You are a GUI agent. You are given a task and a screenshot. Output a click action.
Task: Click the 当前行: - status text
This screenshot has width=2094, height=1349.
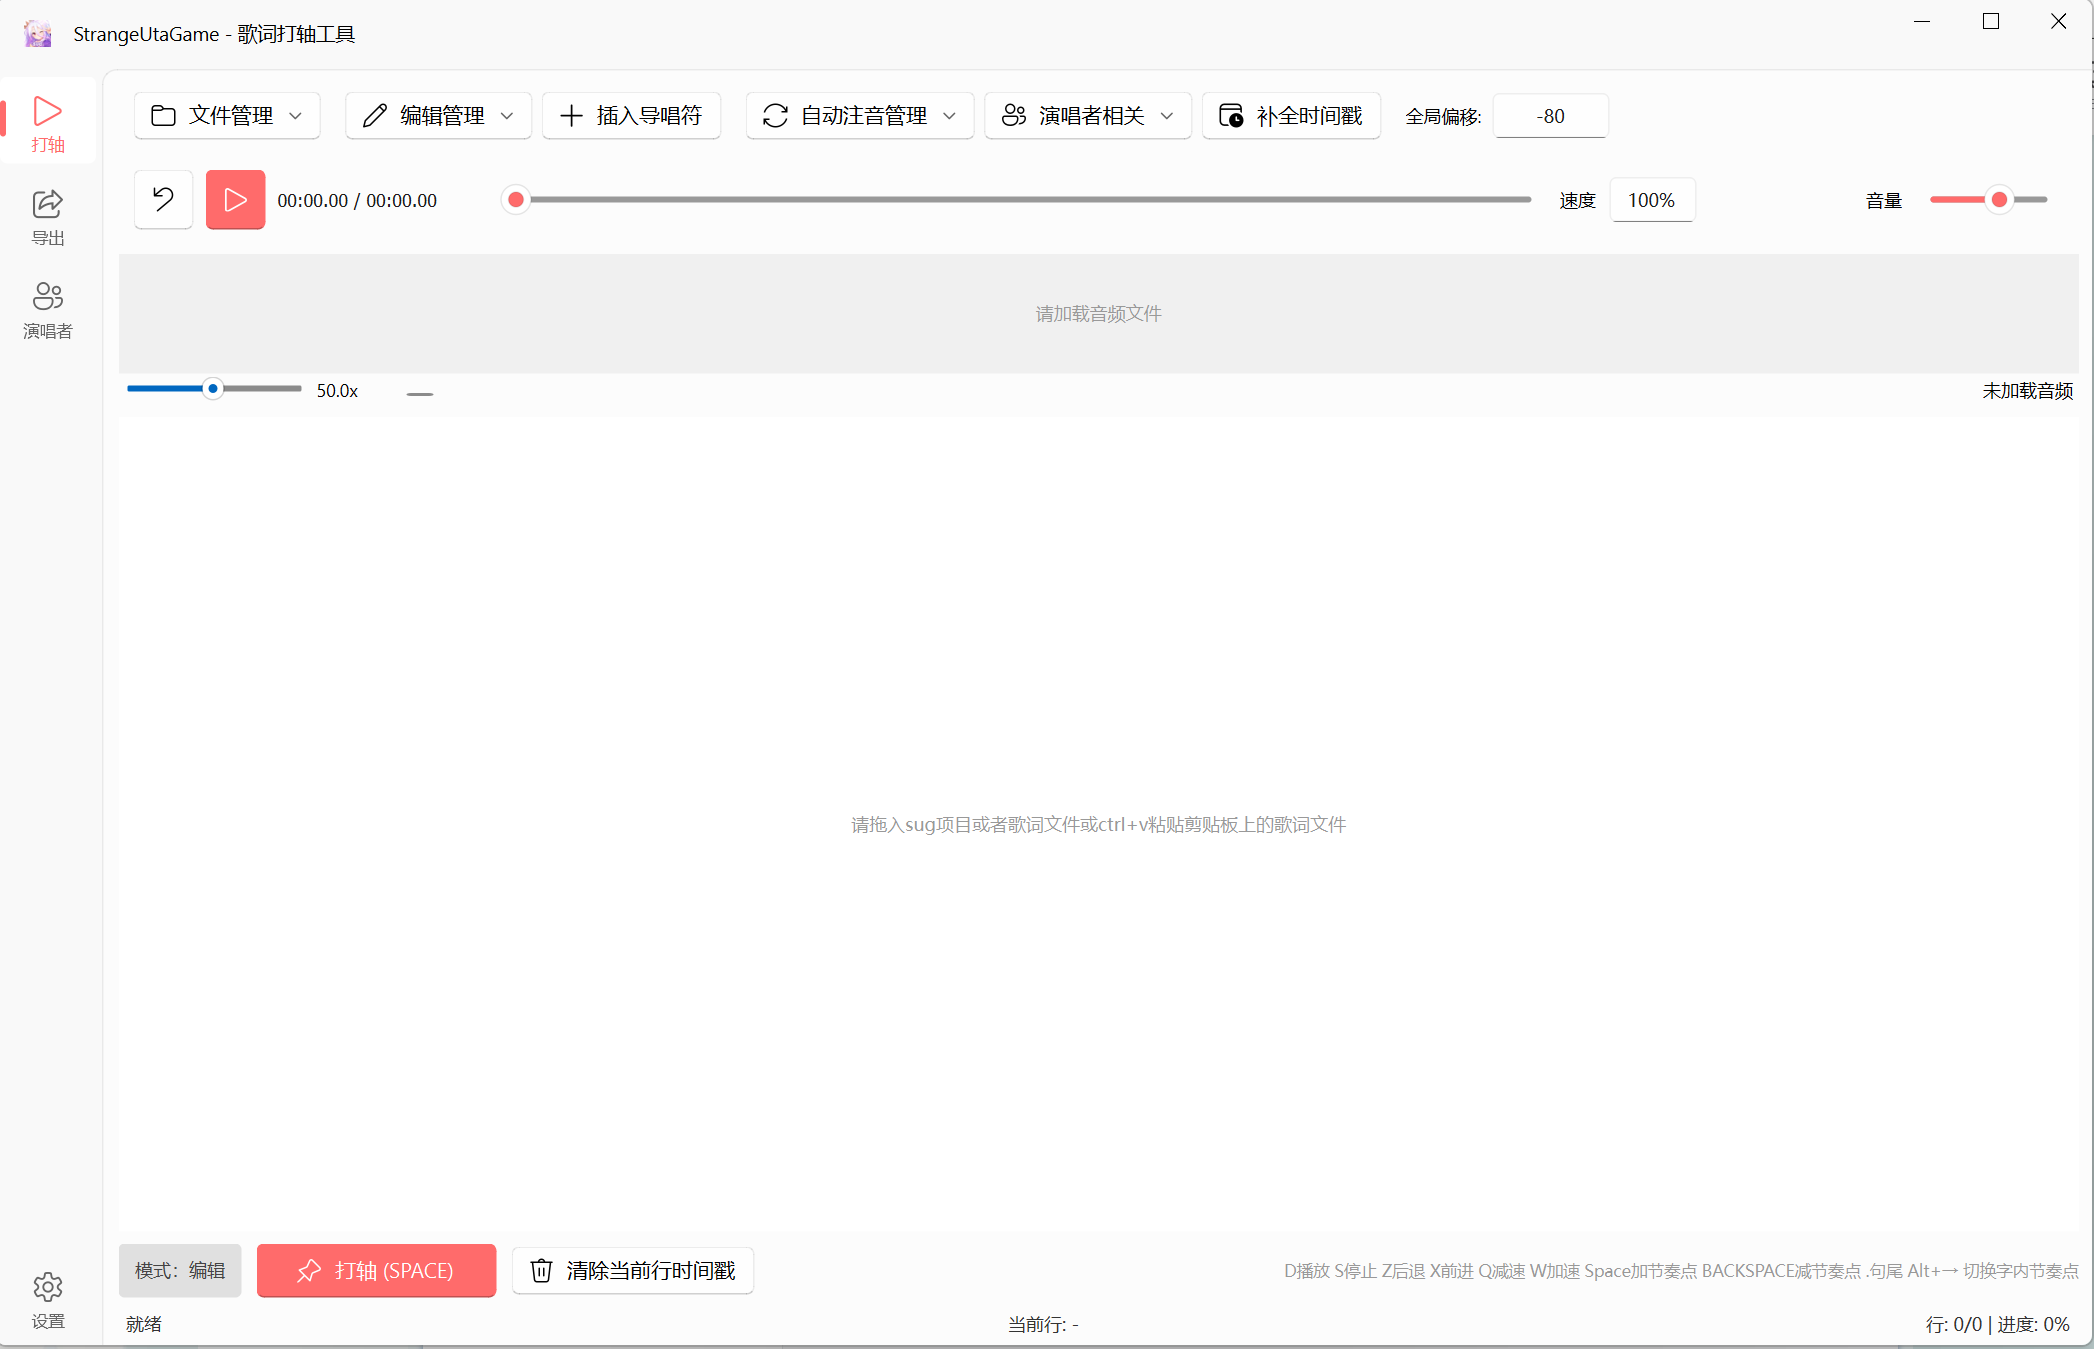[1043, 1324]
